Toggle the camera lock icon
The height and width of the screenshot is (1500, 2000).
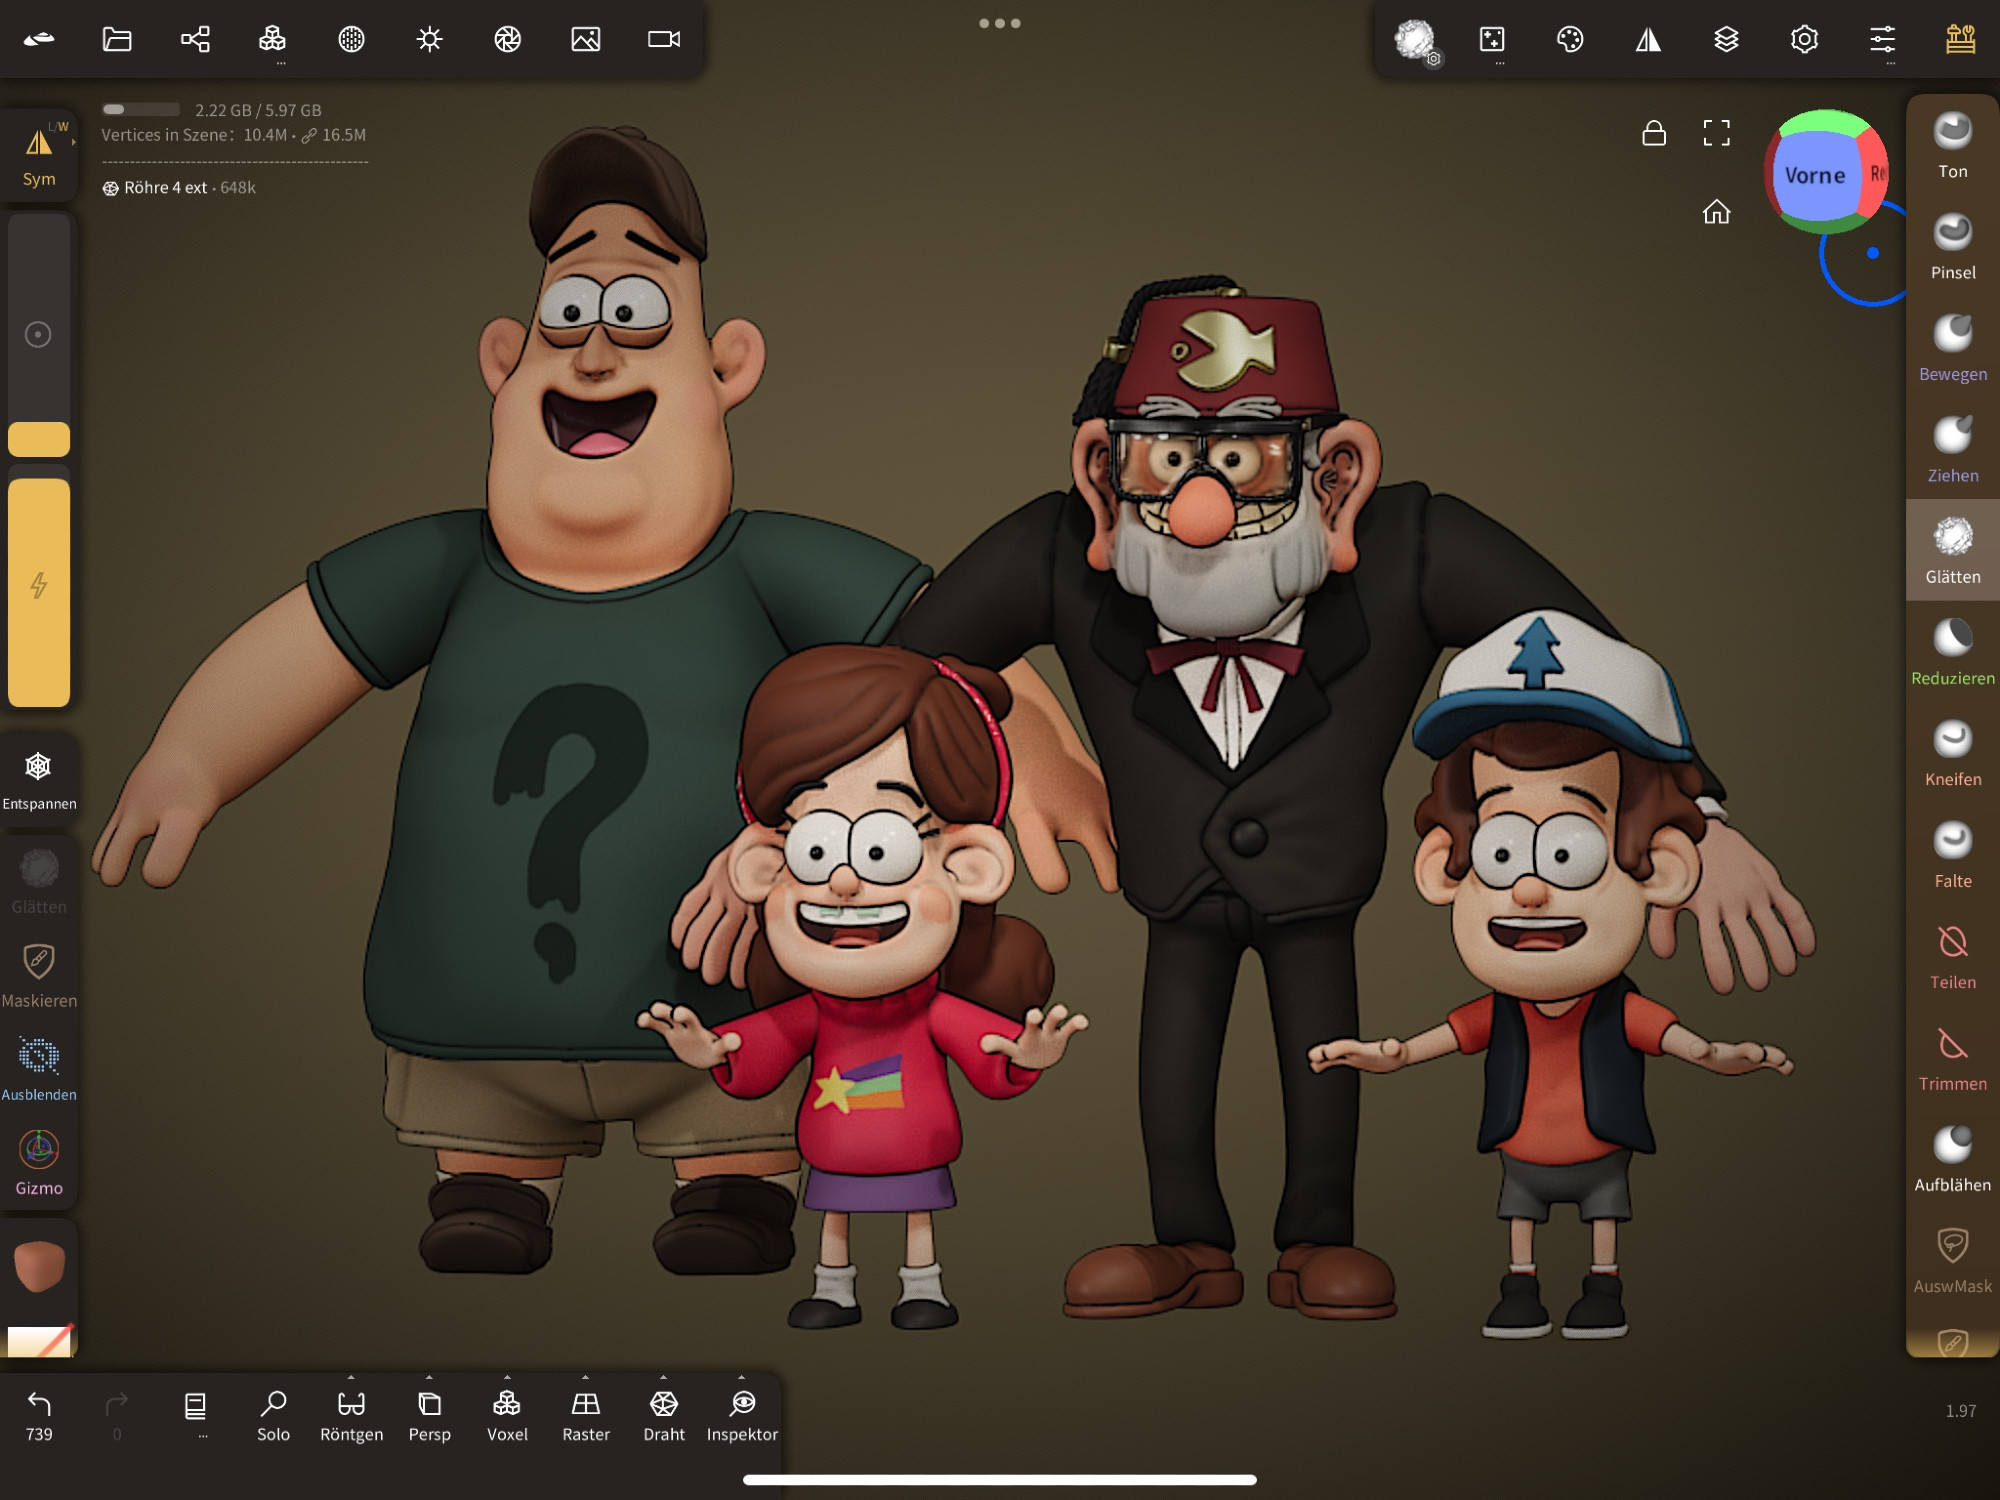tap(1654, 133)
